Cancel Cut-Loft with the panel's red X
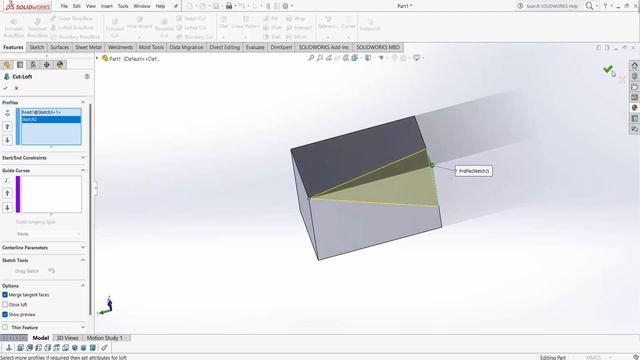 pyautogui.click(x=16, y=88)
